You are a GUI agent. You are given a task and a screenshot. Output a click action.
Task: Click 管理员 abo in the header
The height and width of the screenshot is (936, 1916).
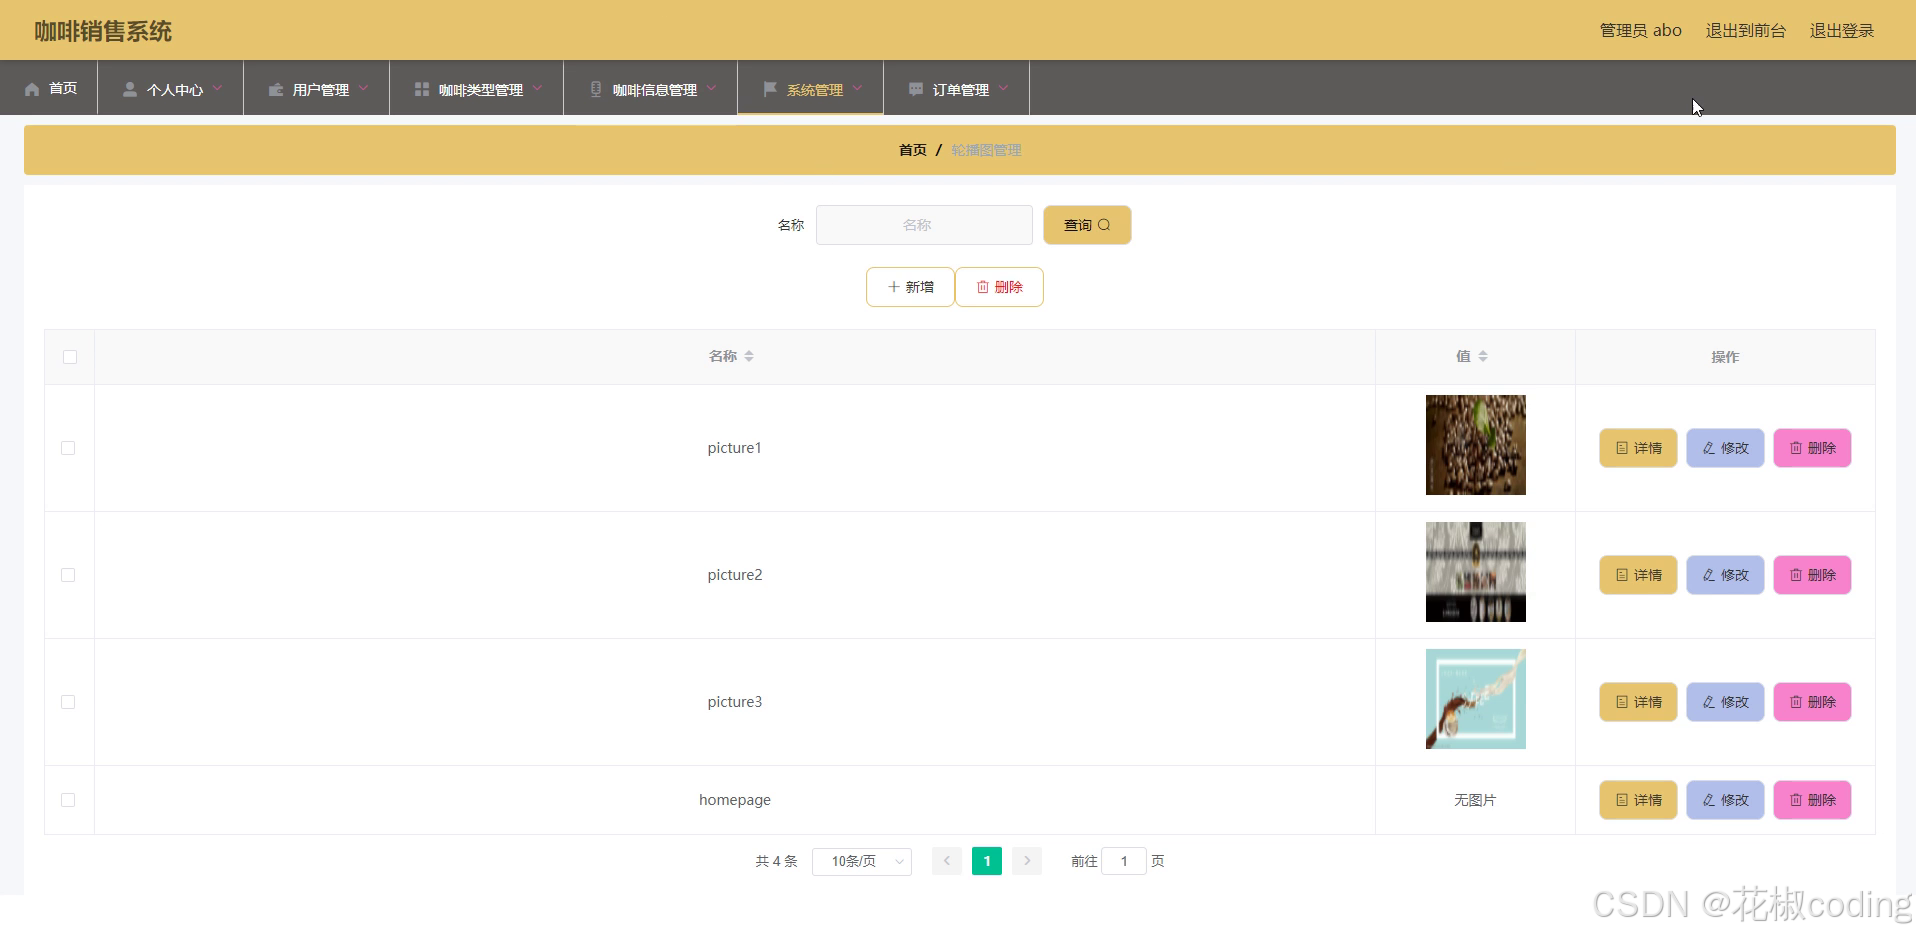tap(1641, 31)
